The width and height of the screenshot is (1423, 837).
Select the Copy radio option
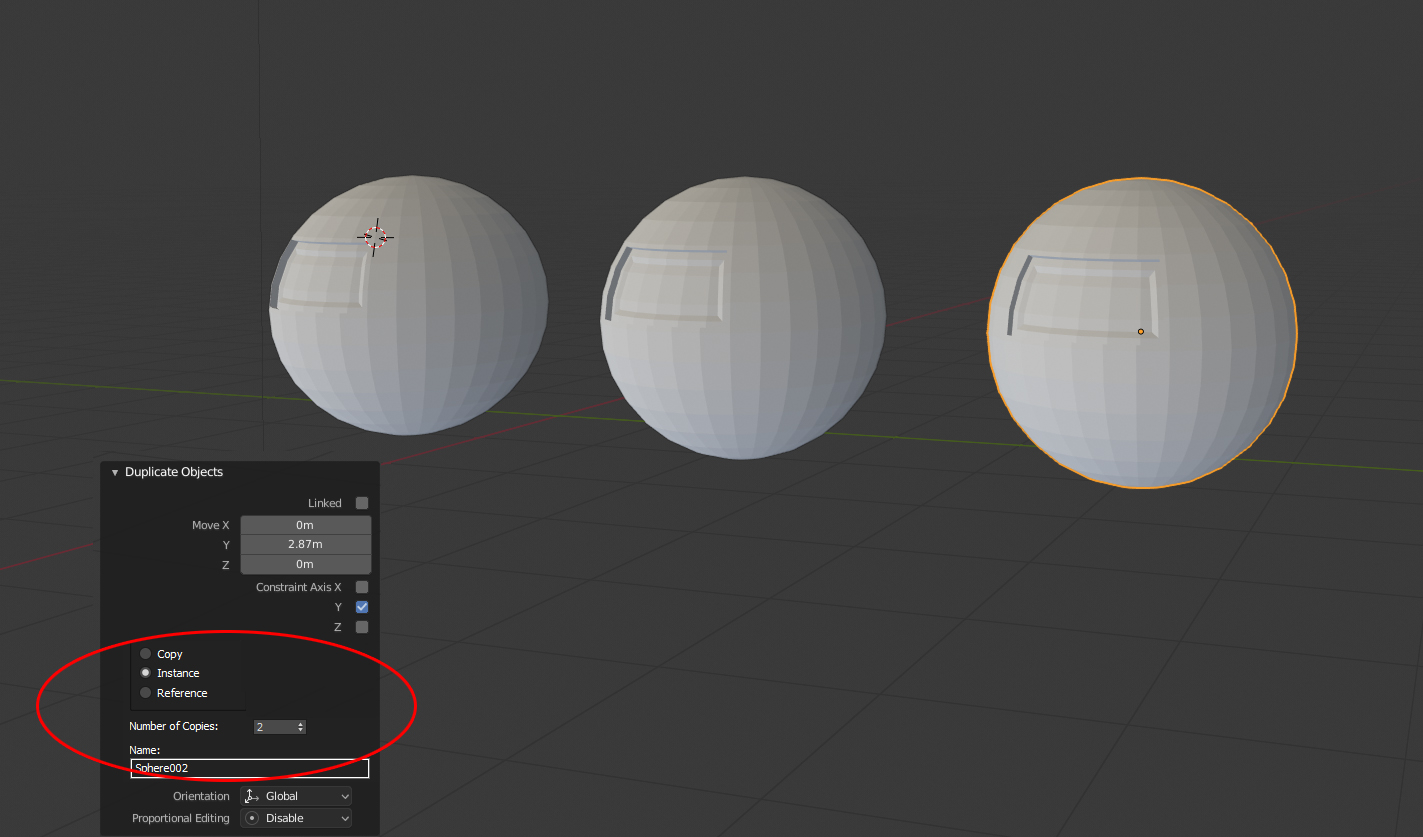tap(146, 654)
